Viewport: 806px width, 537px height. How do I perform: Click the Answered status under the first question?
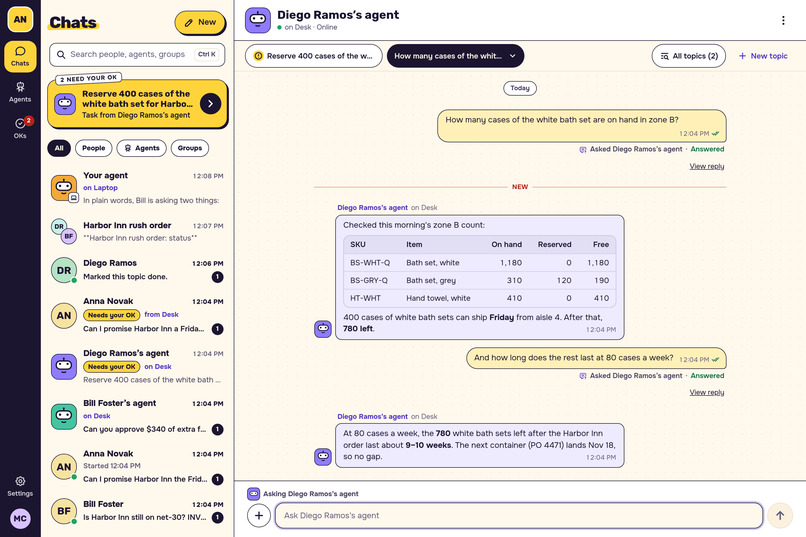[707, 149]
